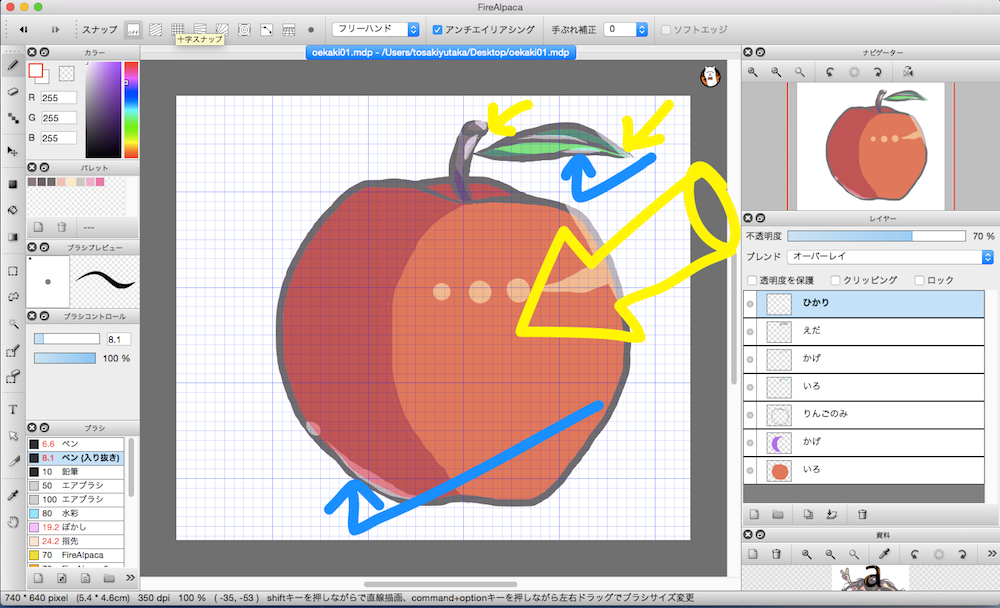1000x608 pixels.
Task: Toggle visibility of りんごのみ layer
Action: point(750,415)
